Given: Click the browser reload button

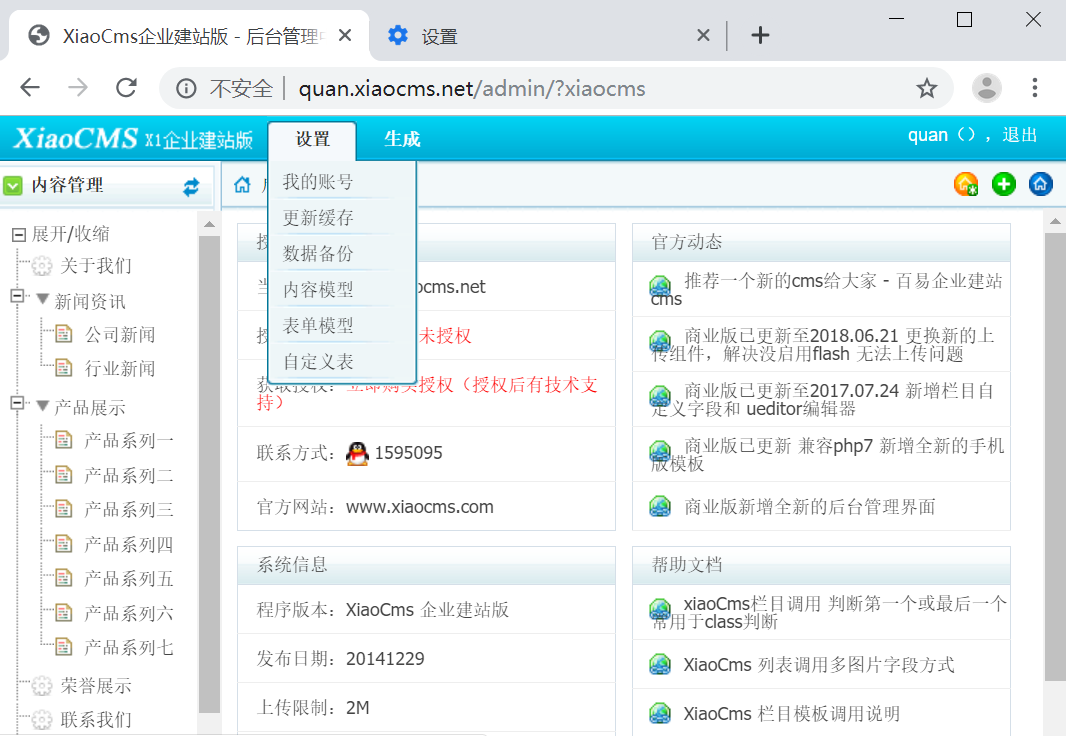Looking at the screenshot, I should [126, 88].
